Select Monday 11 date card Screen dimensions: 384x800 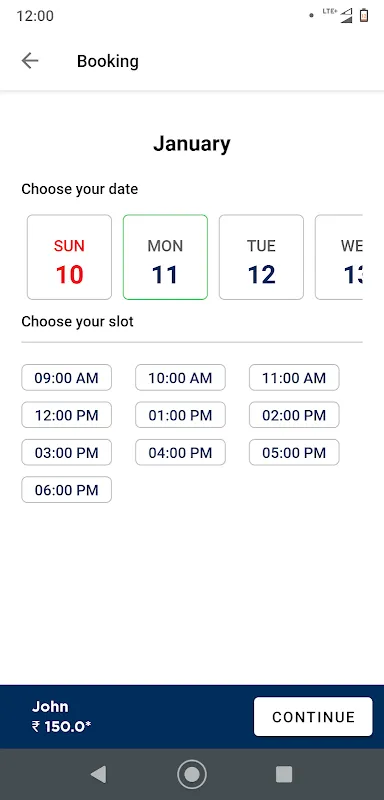165,257
